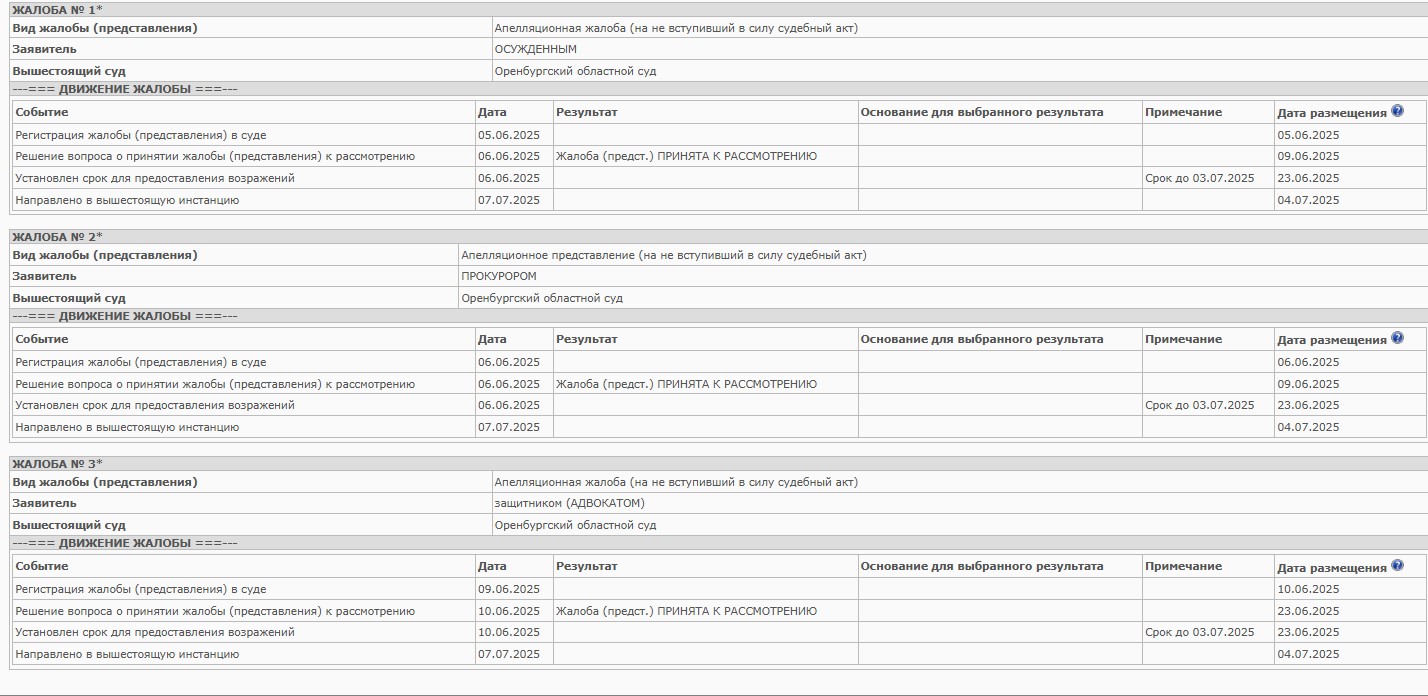This screenshot has width=1428, height=696.
Task: Click note Срок до 03.07.2025 in complaint 1
Action: (x=1199, y=178)
